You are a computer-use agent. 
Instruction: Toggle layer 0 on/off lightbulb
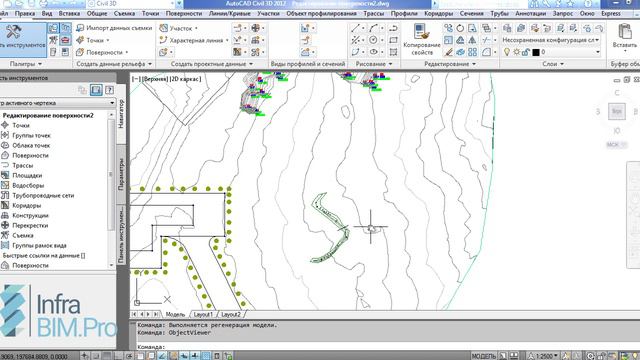point(507,52)
